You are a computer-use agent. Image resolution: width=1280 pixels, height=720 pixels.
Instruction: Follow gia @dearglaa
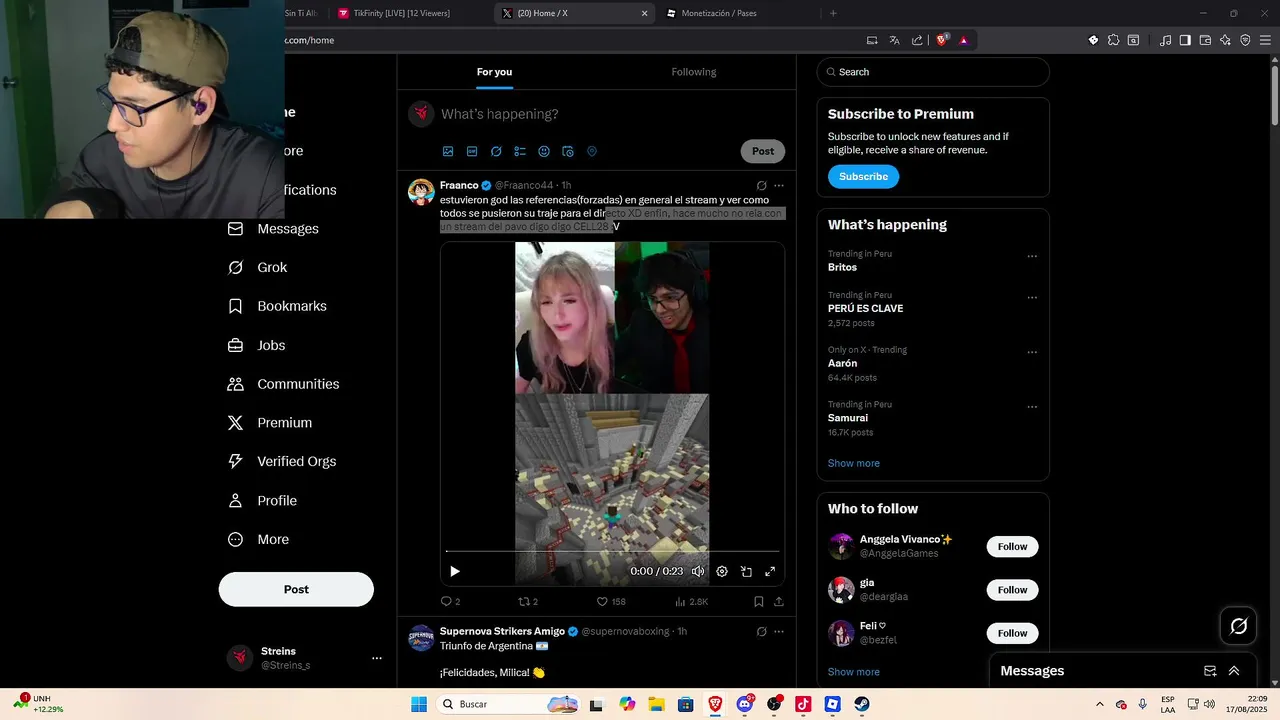[x=1012, y=590]
